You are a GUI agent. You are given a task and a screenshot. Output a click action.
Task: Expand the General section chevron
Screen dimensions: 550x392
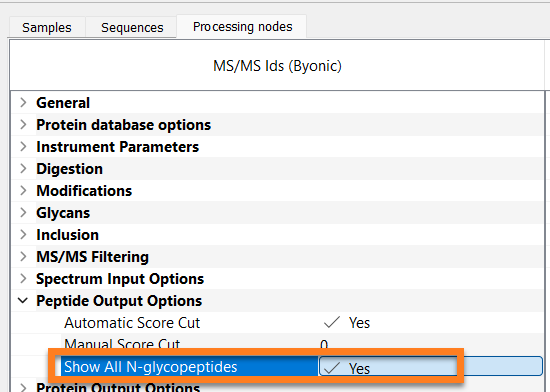(x=23, y=102)
